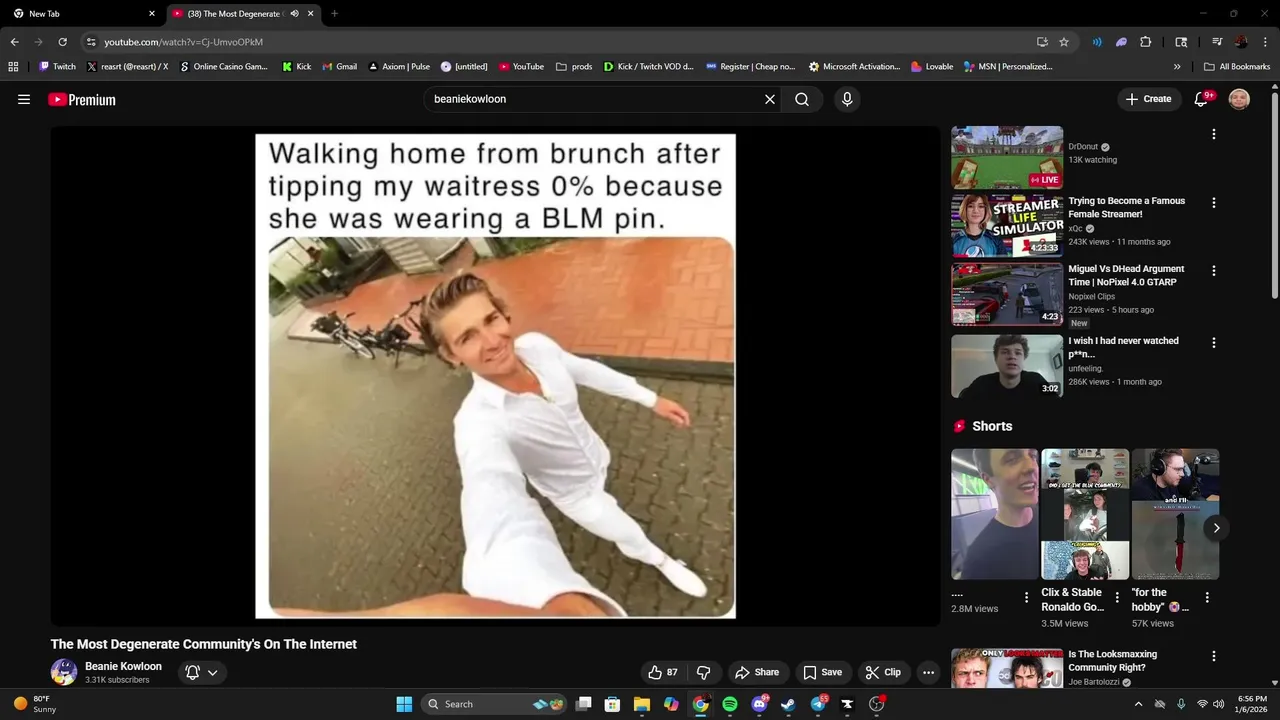This screenshot has height=720, width=1280.
Task: Open Spotify from the taskbar
Action: click(730, 704)
